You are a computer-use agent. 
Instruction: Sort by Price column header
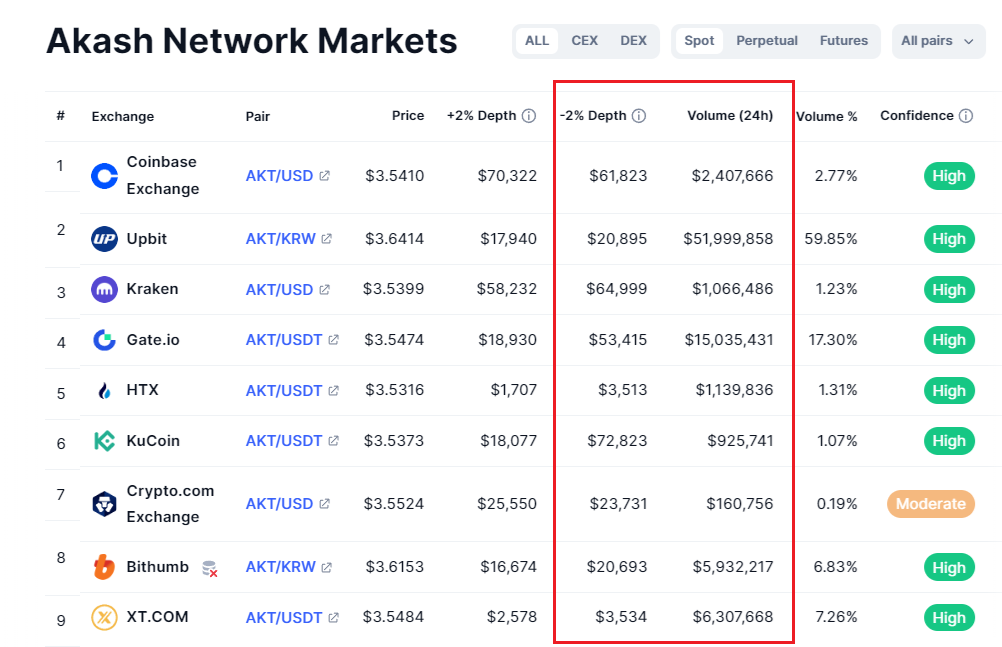point(408,116)
